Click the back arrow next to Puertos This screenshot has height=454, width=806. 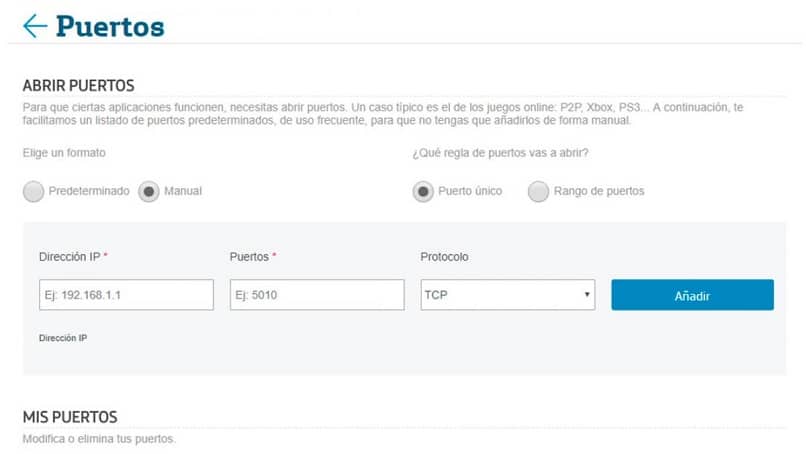[x=35, y=26]
